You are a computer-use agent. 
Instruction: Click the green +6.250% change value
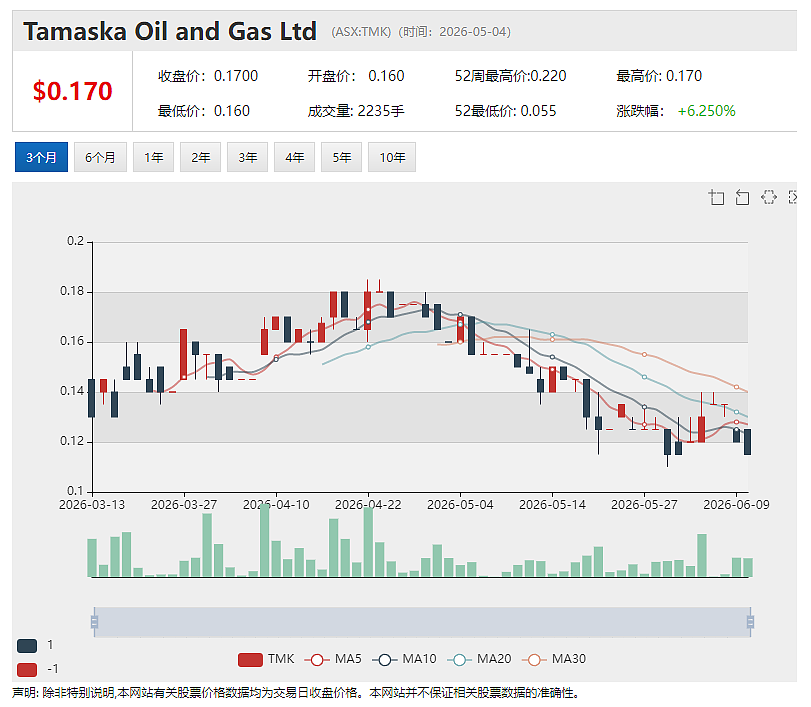(x=707, y=111)
